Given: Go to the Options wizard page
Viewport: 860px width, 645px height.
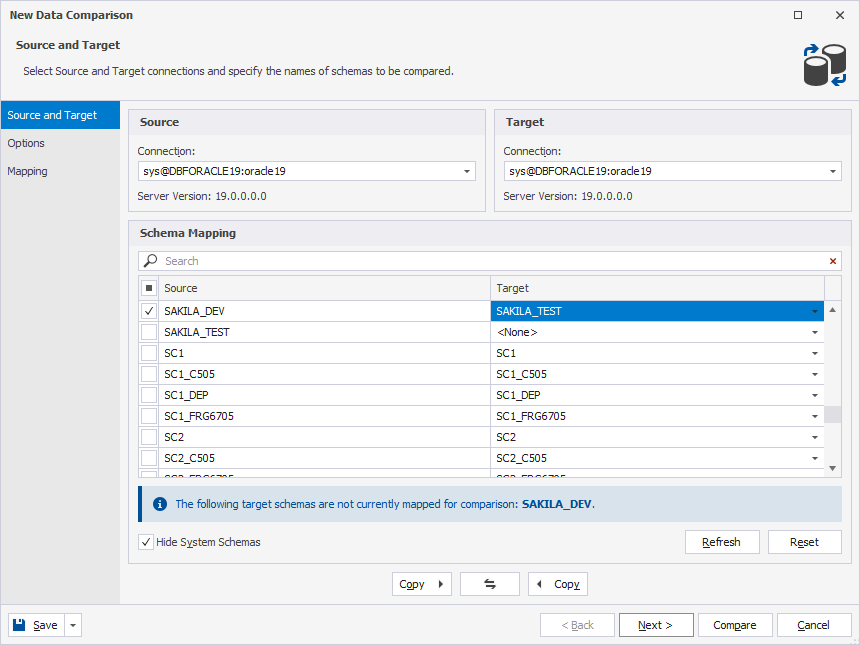Looking at the screenshot, I should [60, 143].
